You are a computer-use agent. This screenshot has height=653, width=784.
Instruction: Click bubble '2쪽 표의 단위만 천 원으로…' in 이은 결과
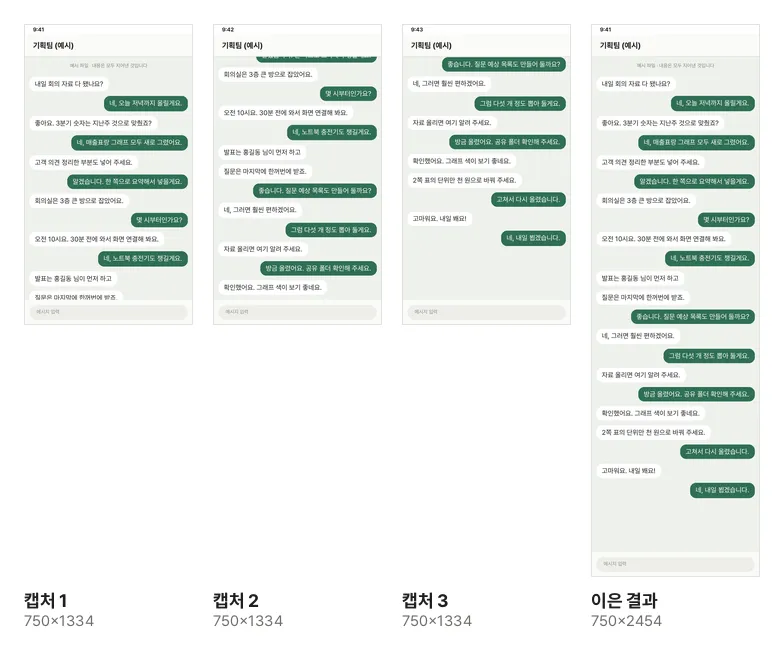(654, 432)
